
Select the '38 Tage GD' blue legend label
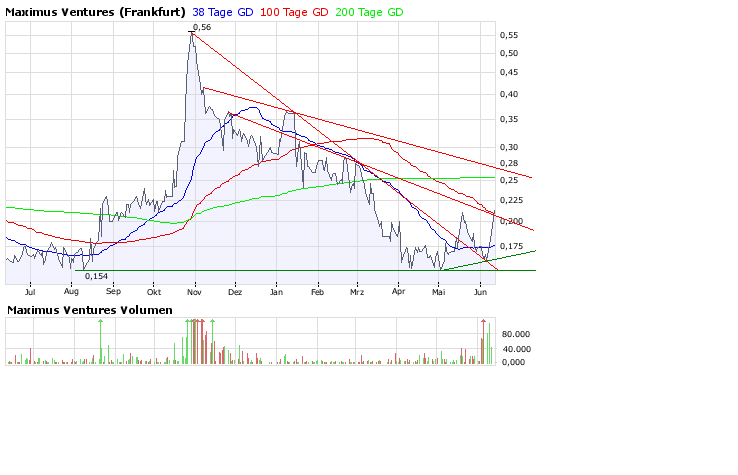pyautogui.click(x=223, y=12)
